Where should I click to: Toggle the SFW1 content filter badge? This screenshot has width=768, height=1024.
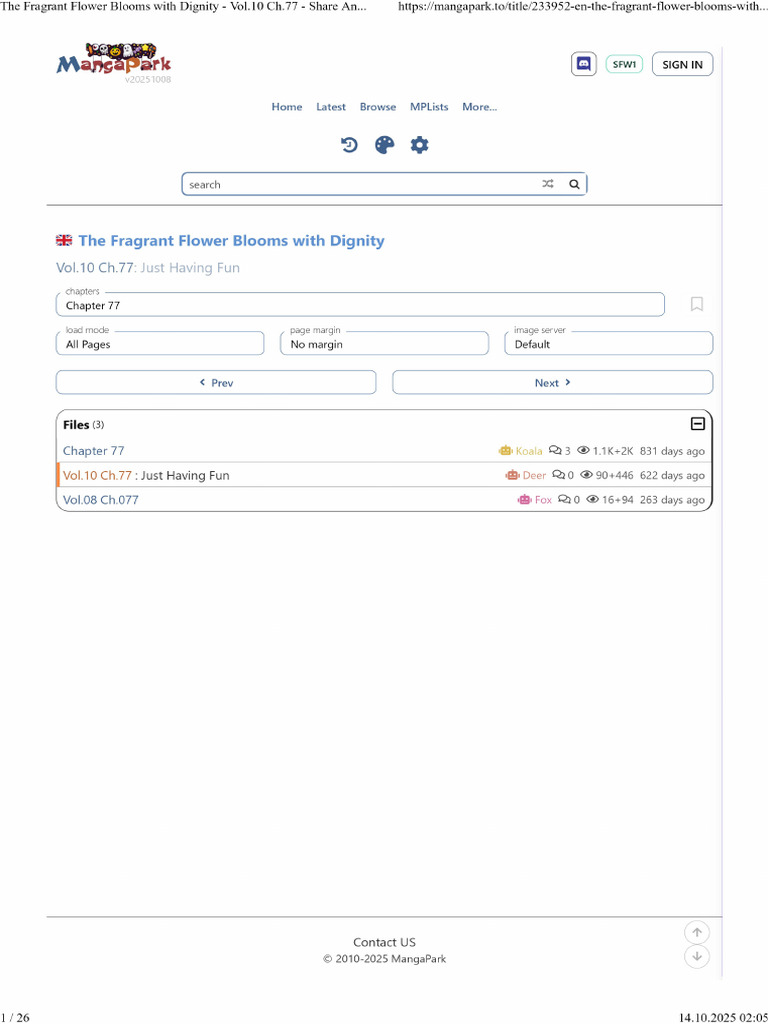click(x=624, y=64)
